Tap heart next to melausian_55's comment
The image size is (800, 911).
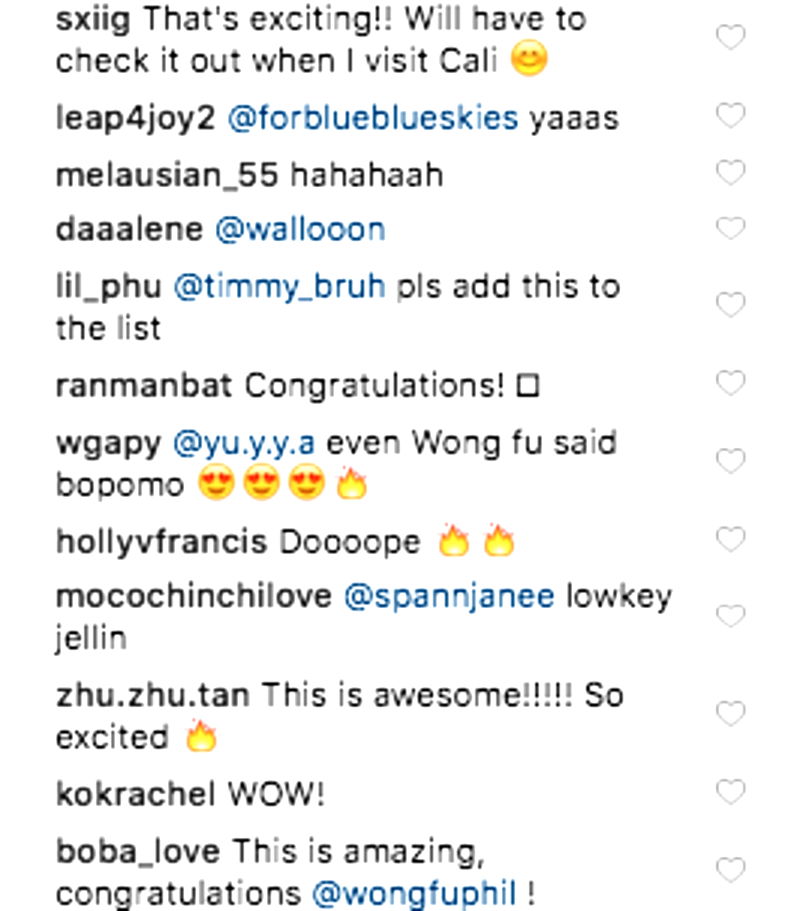(x=730, y=173)
